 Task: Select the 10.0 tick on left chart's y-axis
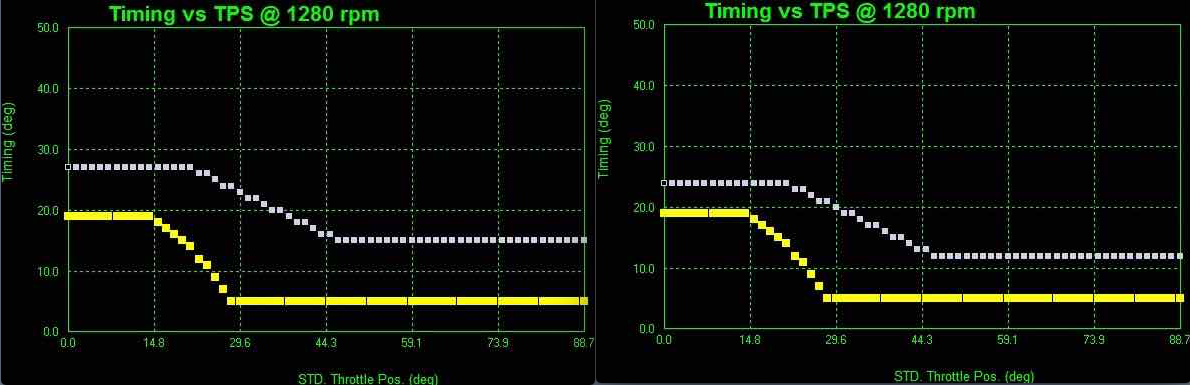click(48, 271)
